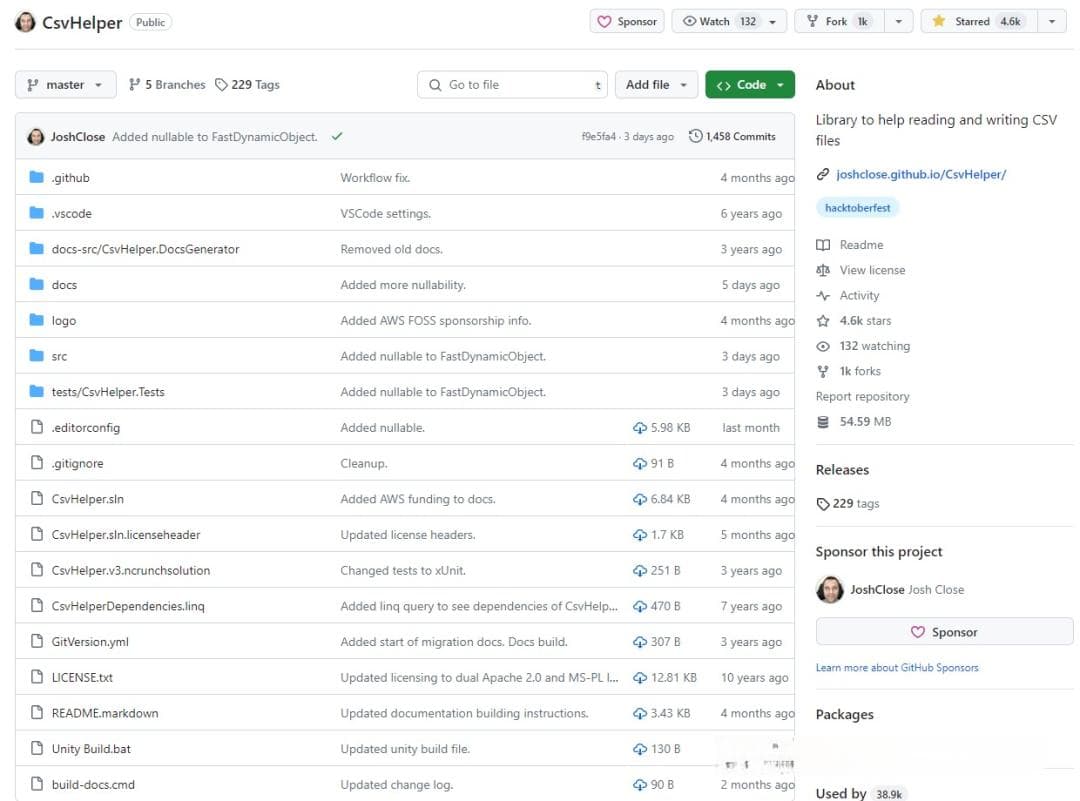
Task: Open the src folder icon
Action: point(37,356)
